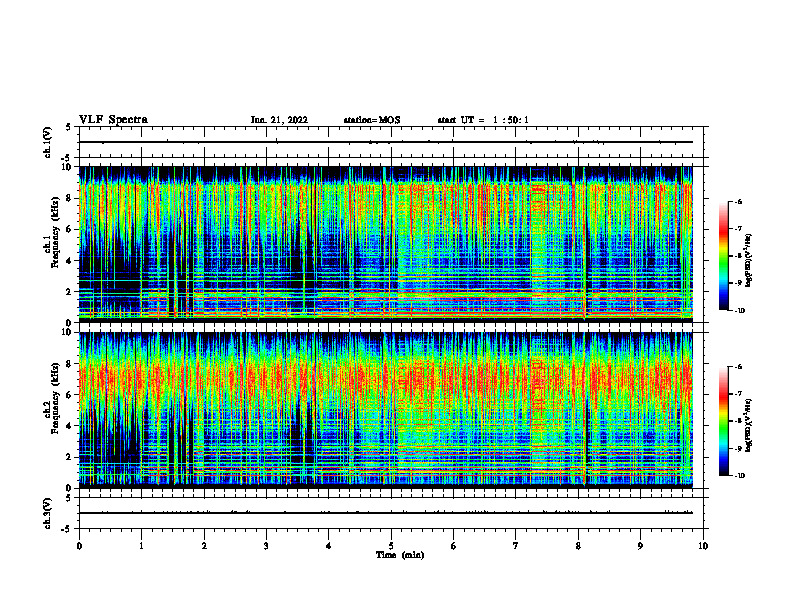
Task: Click the 2 min tick label on Time axis
Action: click(x=204, y=546)
